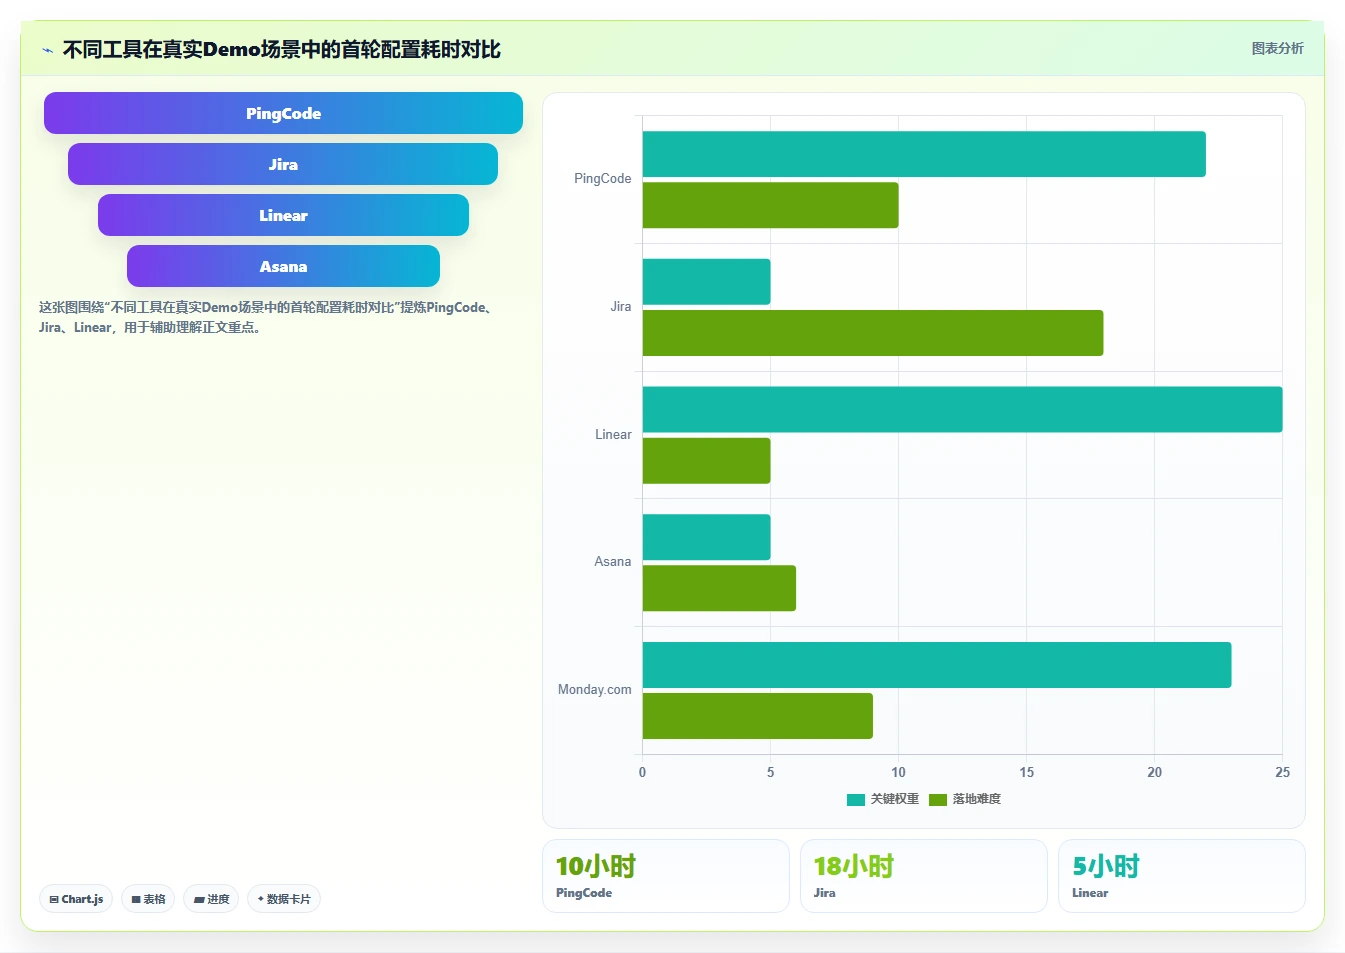Click the teal 关键权重 legend swatch
This screenshot has height=953, width=1345.
pyautogui.click(x=856, y=799)
